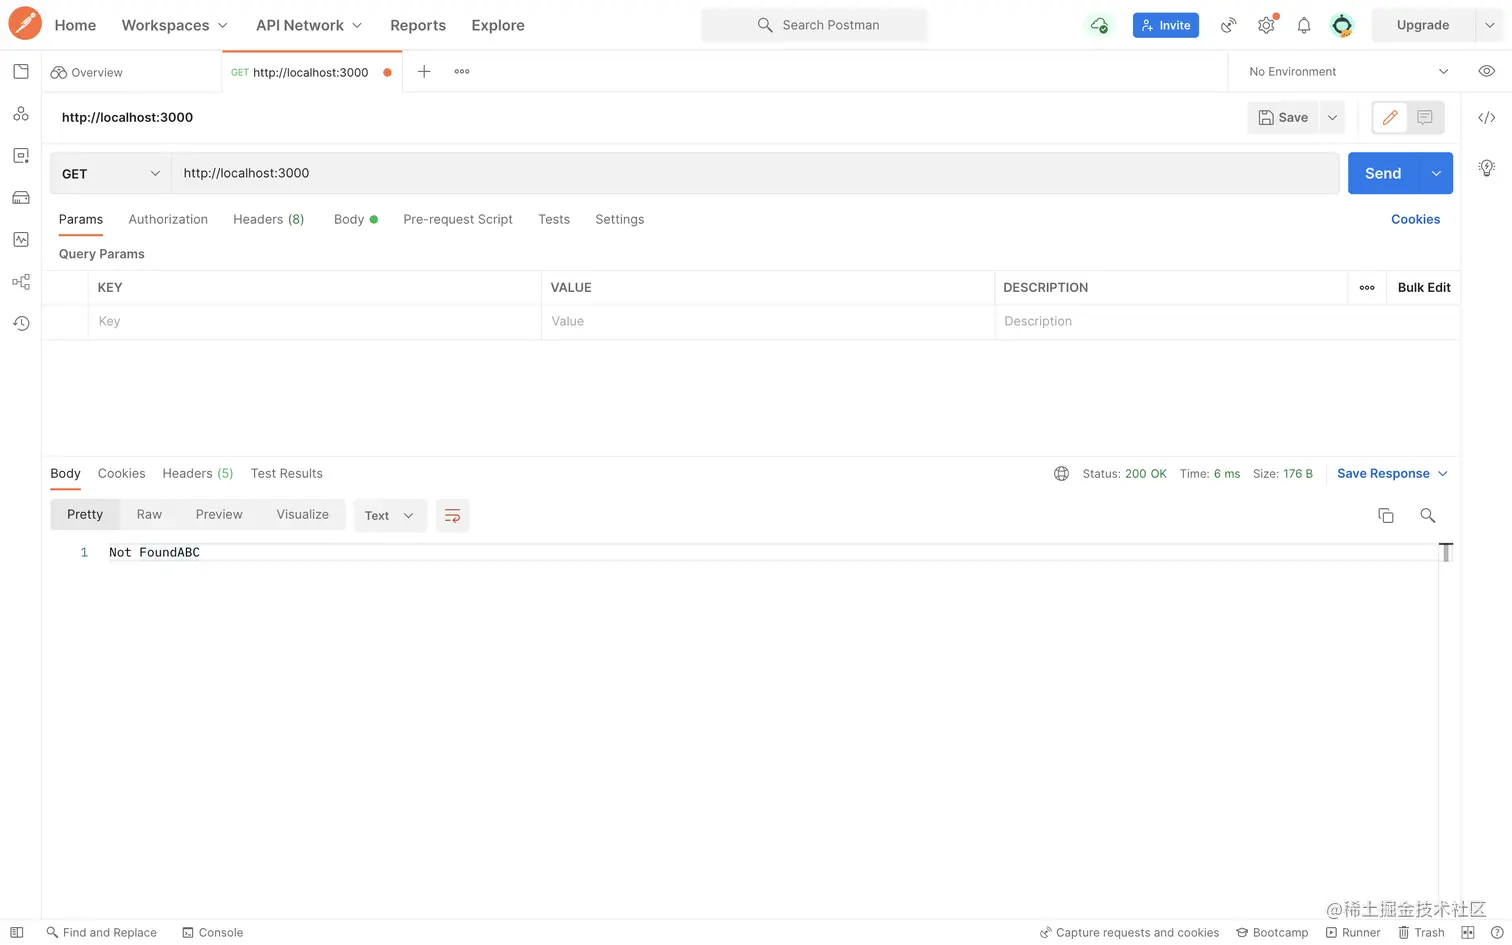Image resolution: width=1512 pixels, height=945 pixels.
Task: Switch response view to Raw
Action: point(149,514)
